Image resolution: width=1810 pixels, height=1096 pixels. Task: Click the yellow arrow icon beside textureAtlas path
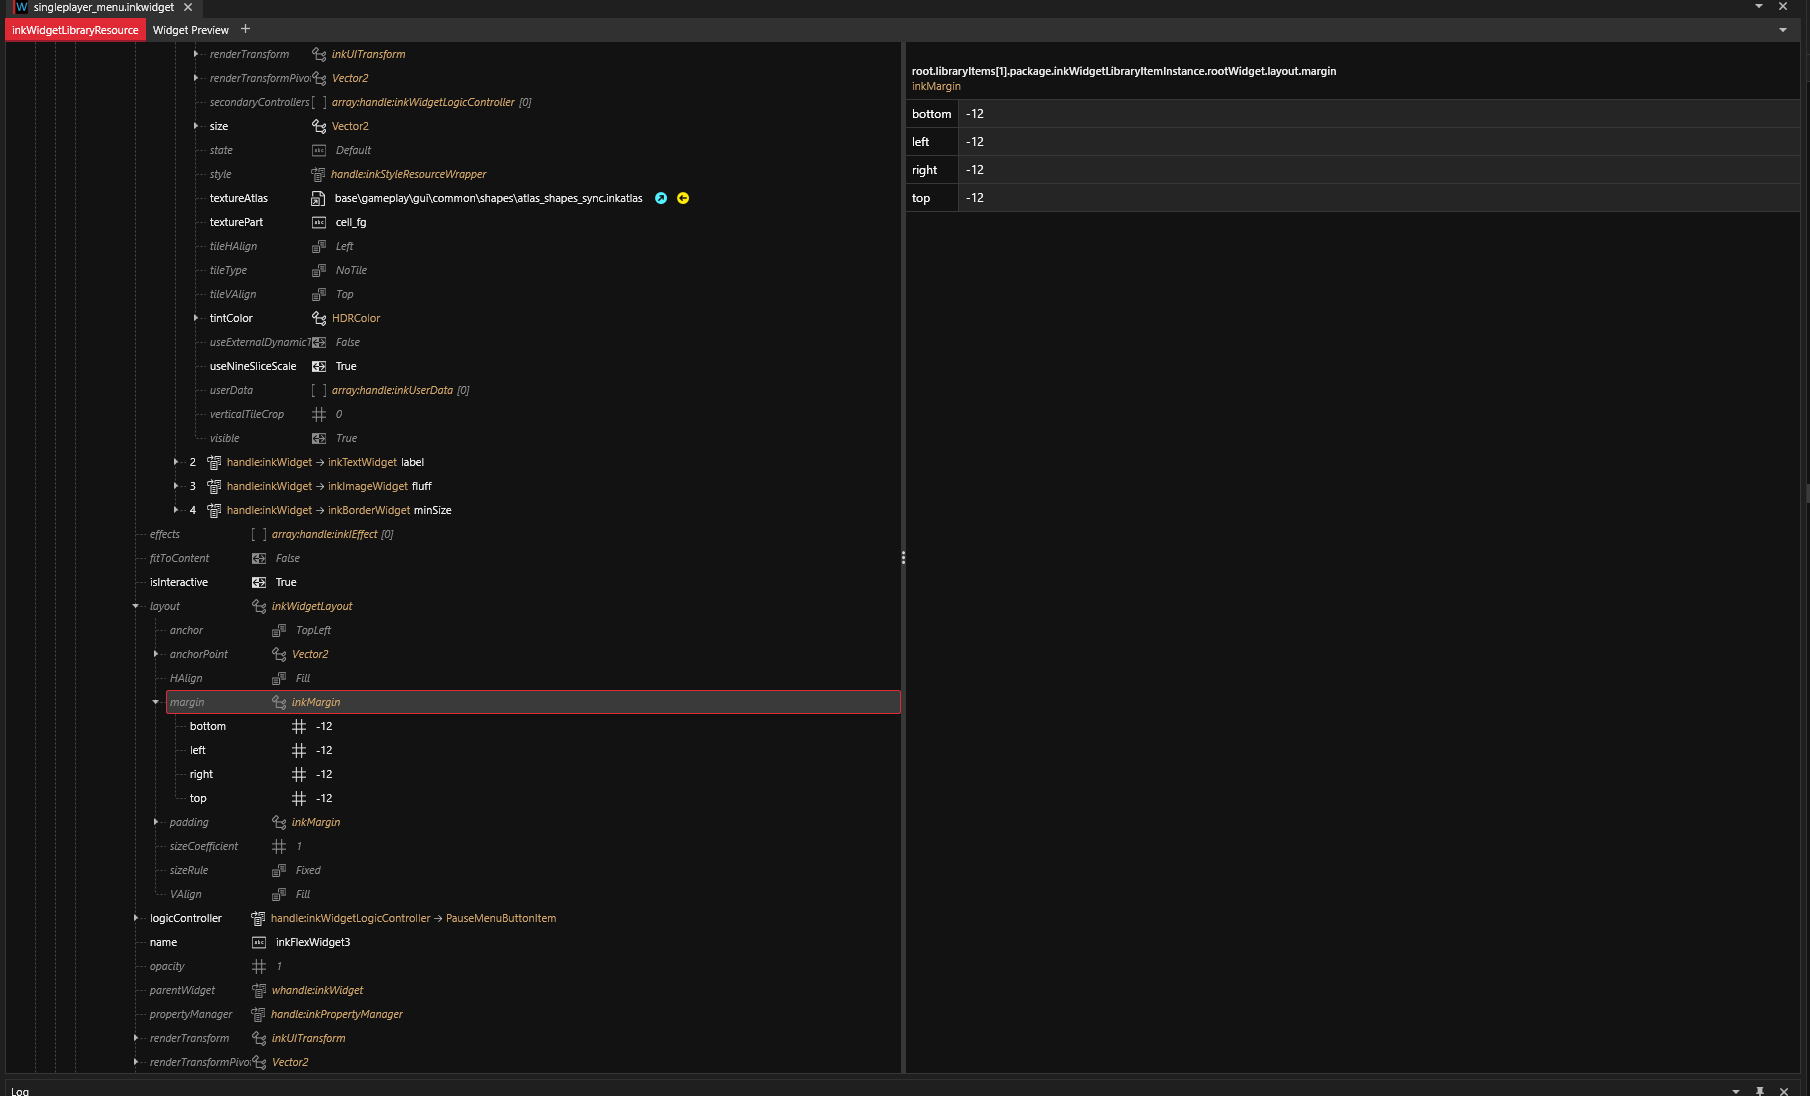[683, 198]
